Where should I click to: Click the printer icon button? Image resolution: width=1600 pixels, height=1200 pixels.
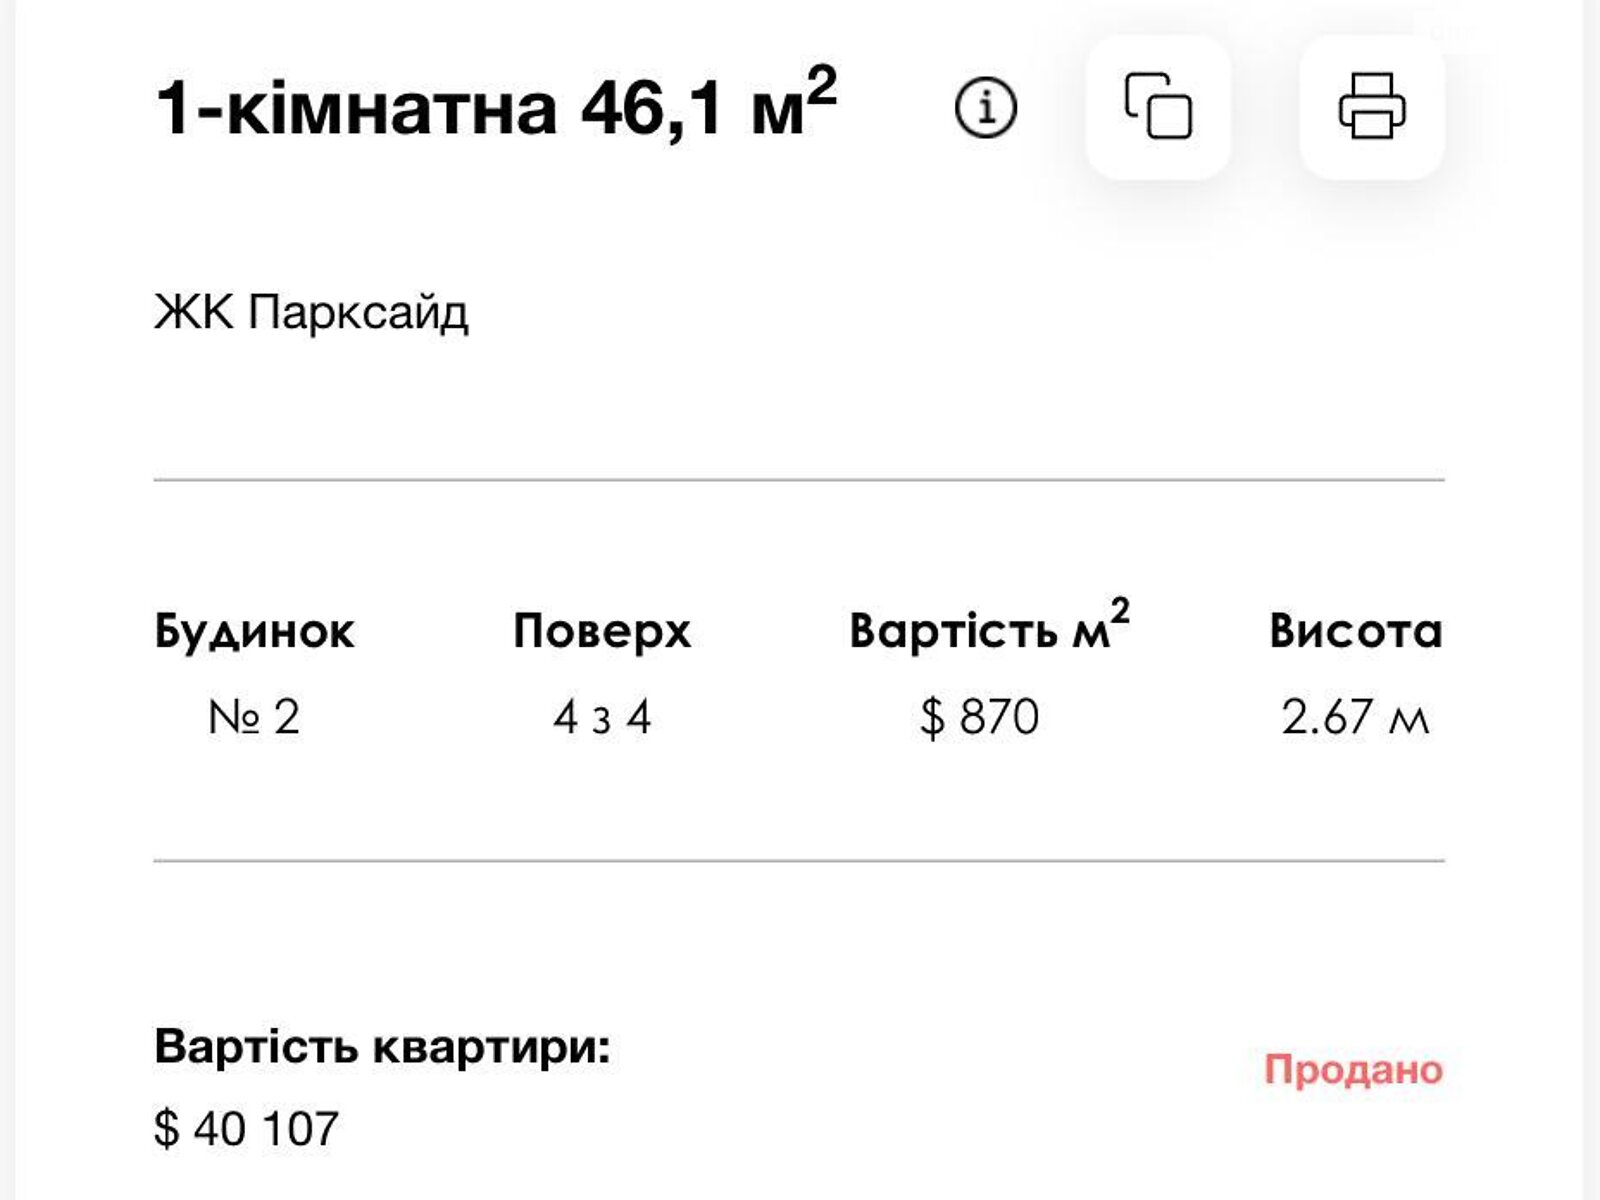(x=1372, y=107)
